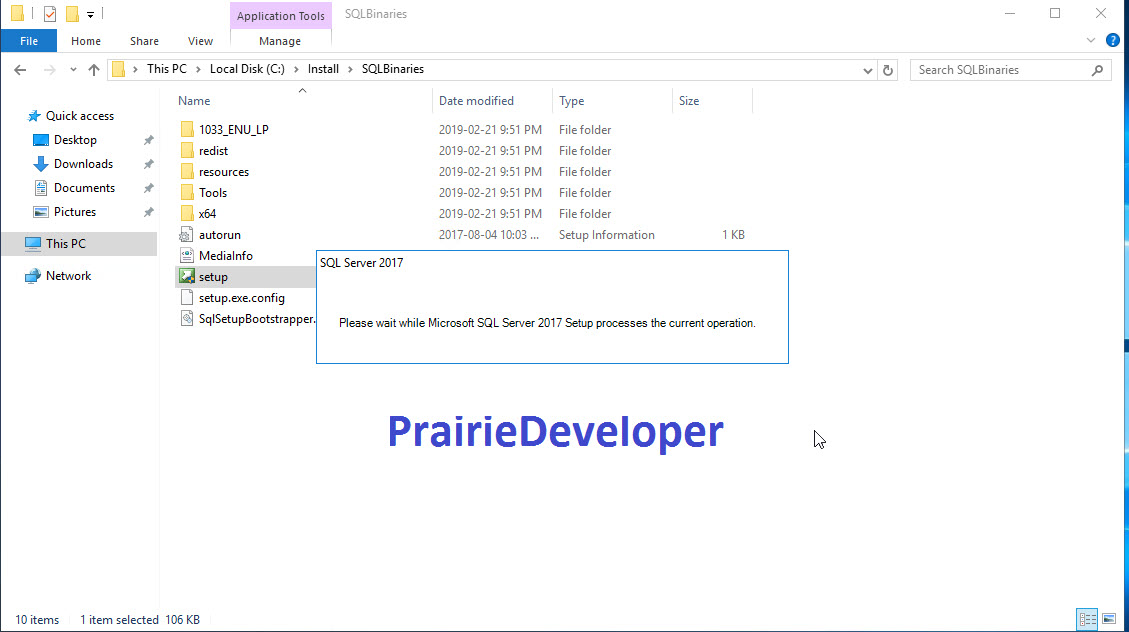The width and height of the screenshot is (1129, 632).
Task: Click the MediaInfo file name
Action: [225, 256]
